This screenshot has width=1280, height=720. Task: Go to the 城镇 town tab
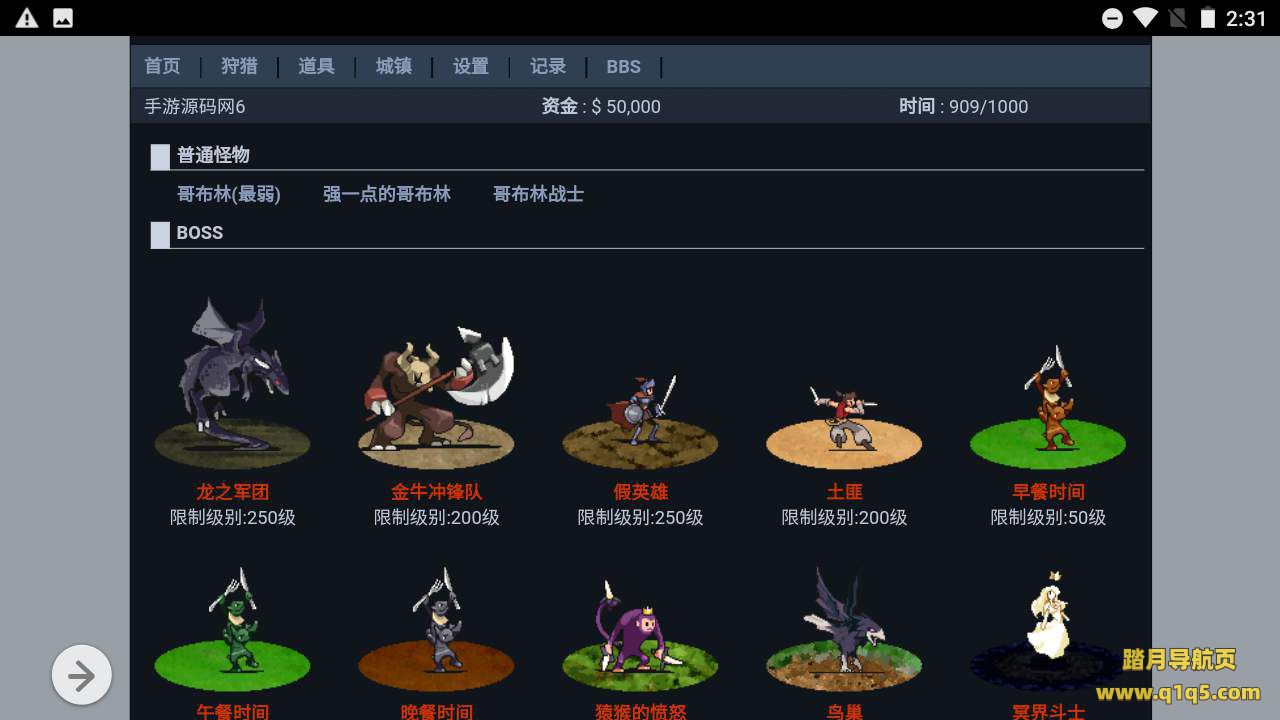(394, 66)
